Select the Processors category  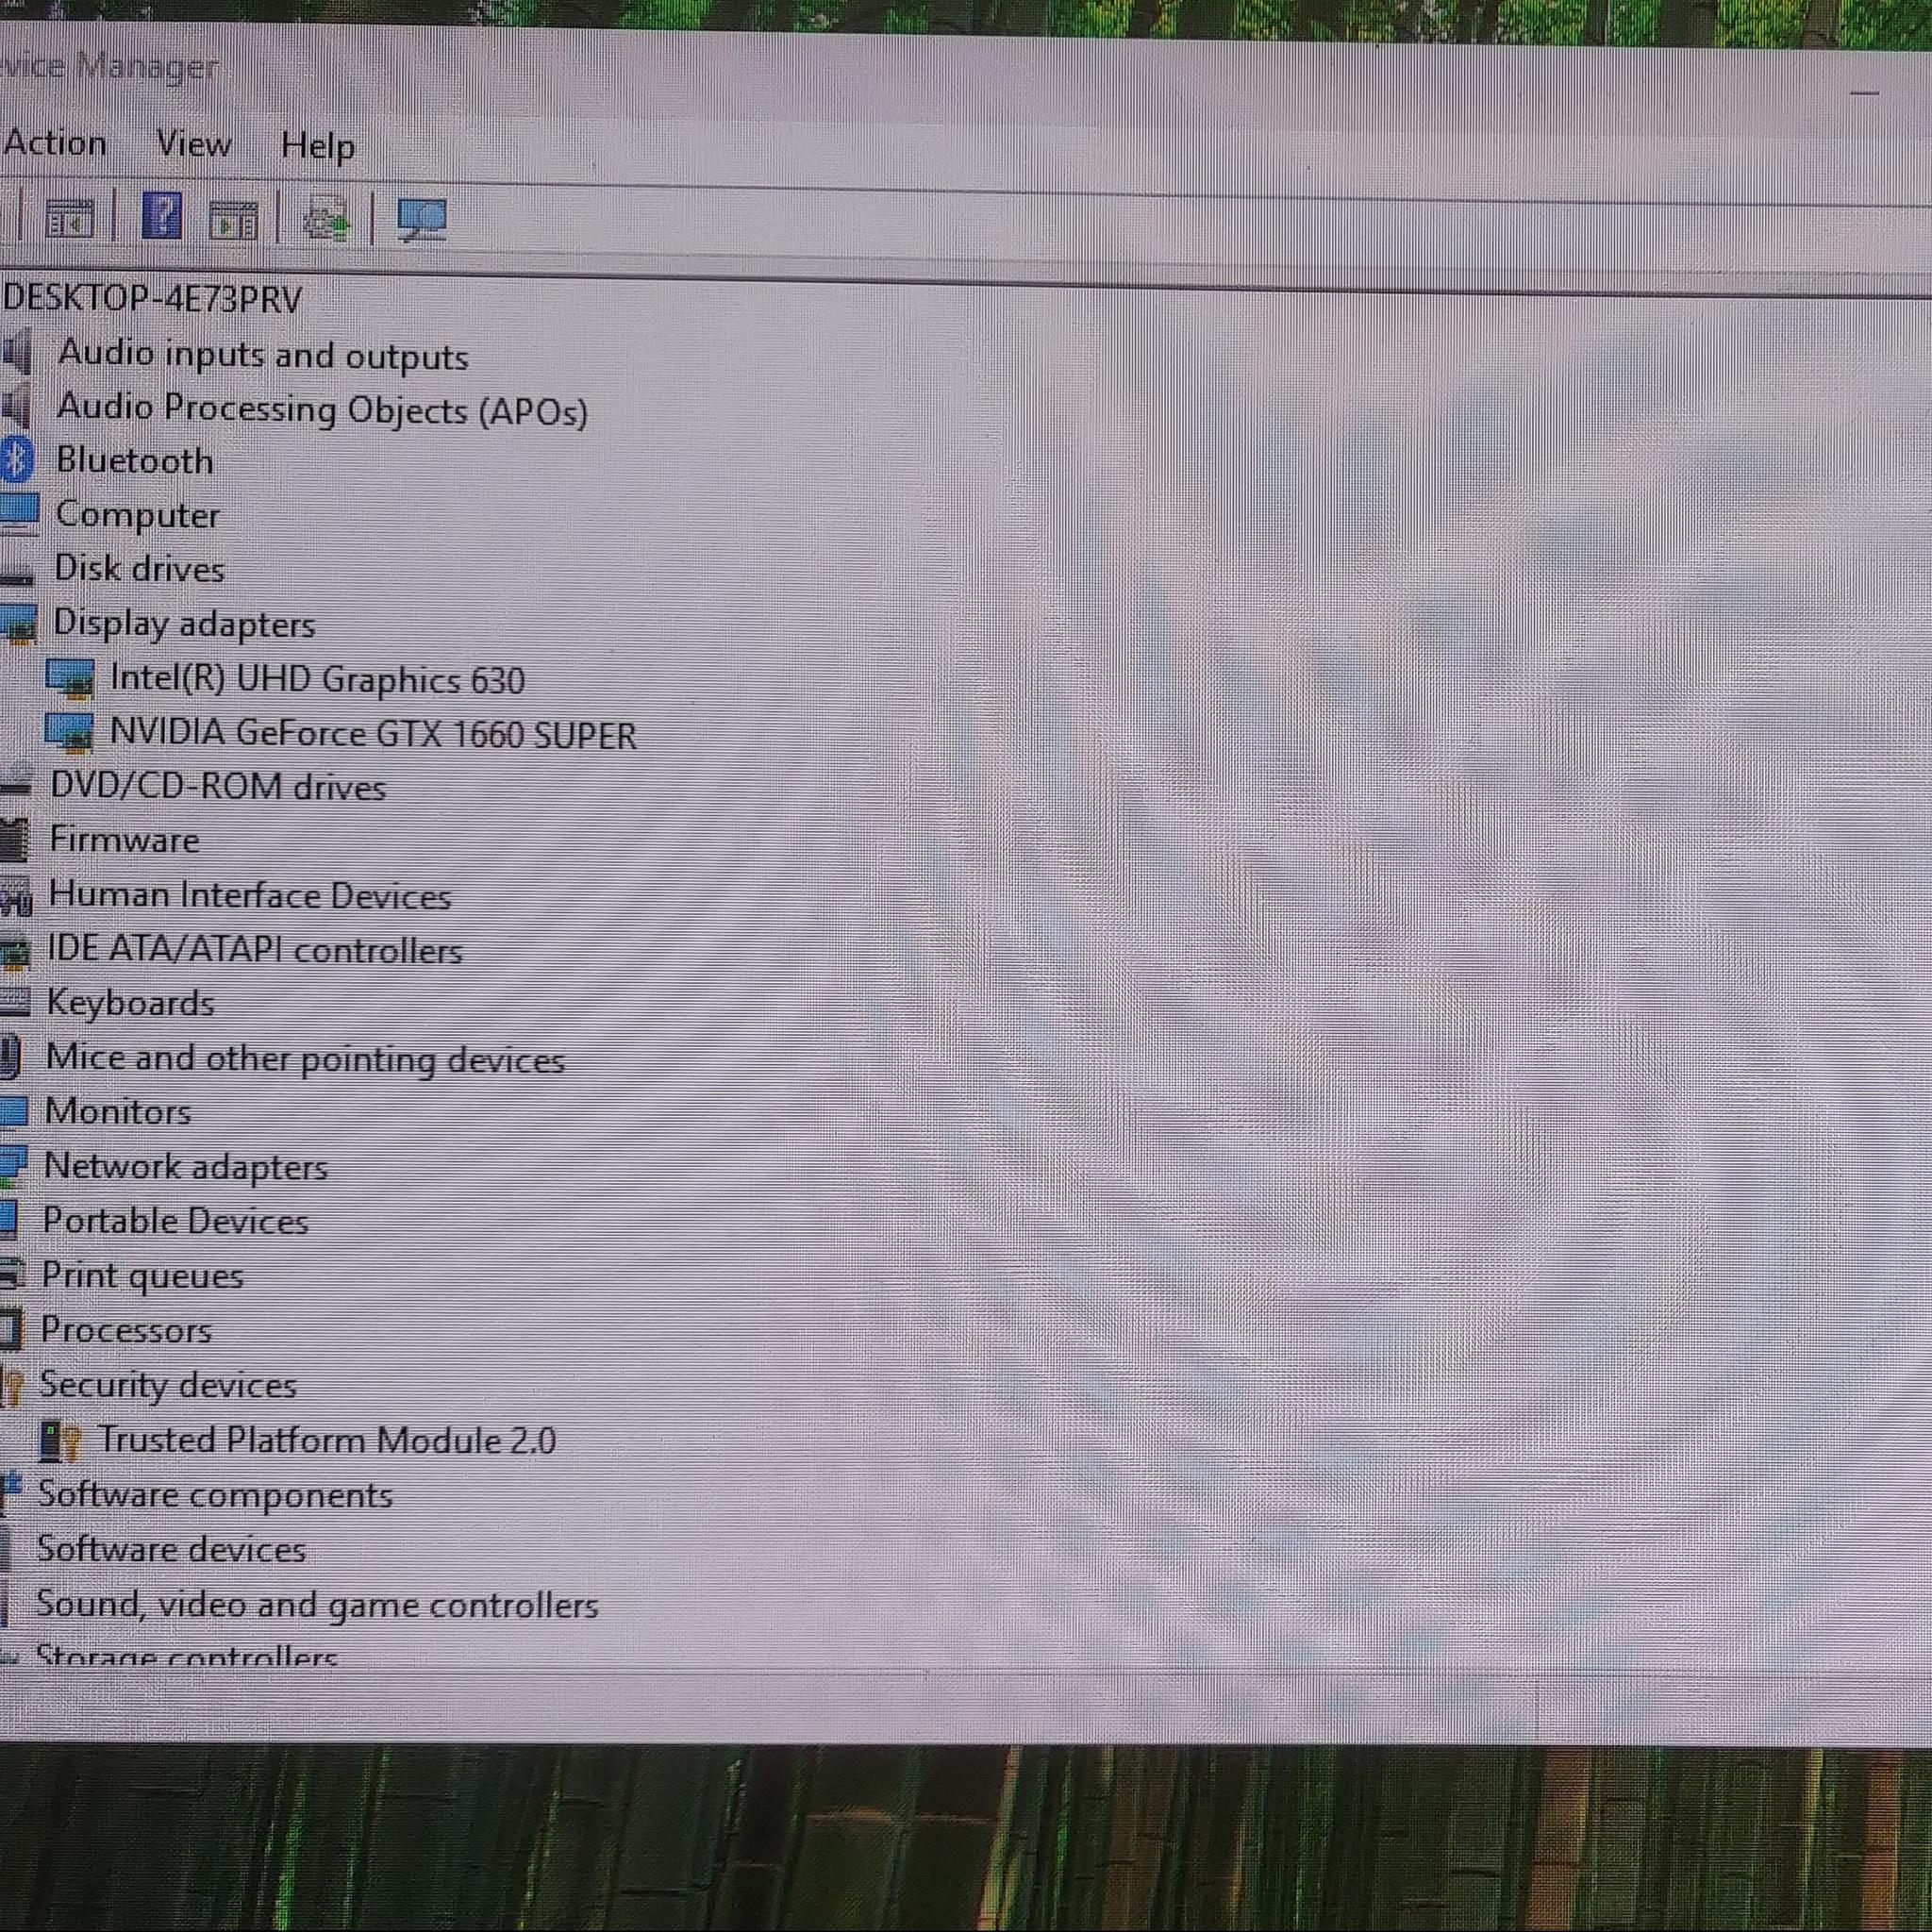126,1330
